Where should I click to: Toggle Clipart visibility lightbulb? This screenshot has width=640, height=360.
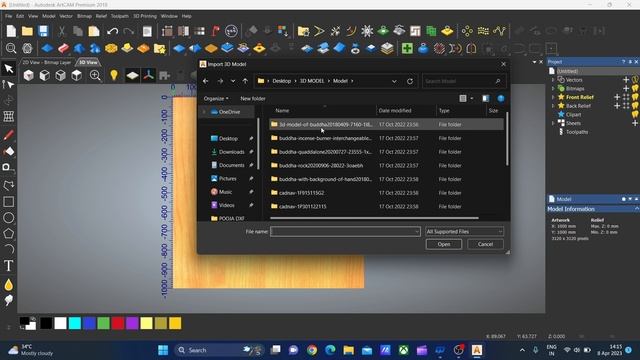click(636, 114)
